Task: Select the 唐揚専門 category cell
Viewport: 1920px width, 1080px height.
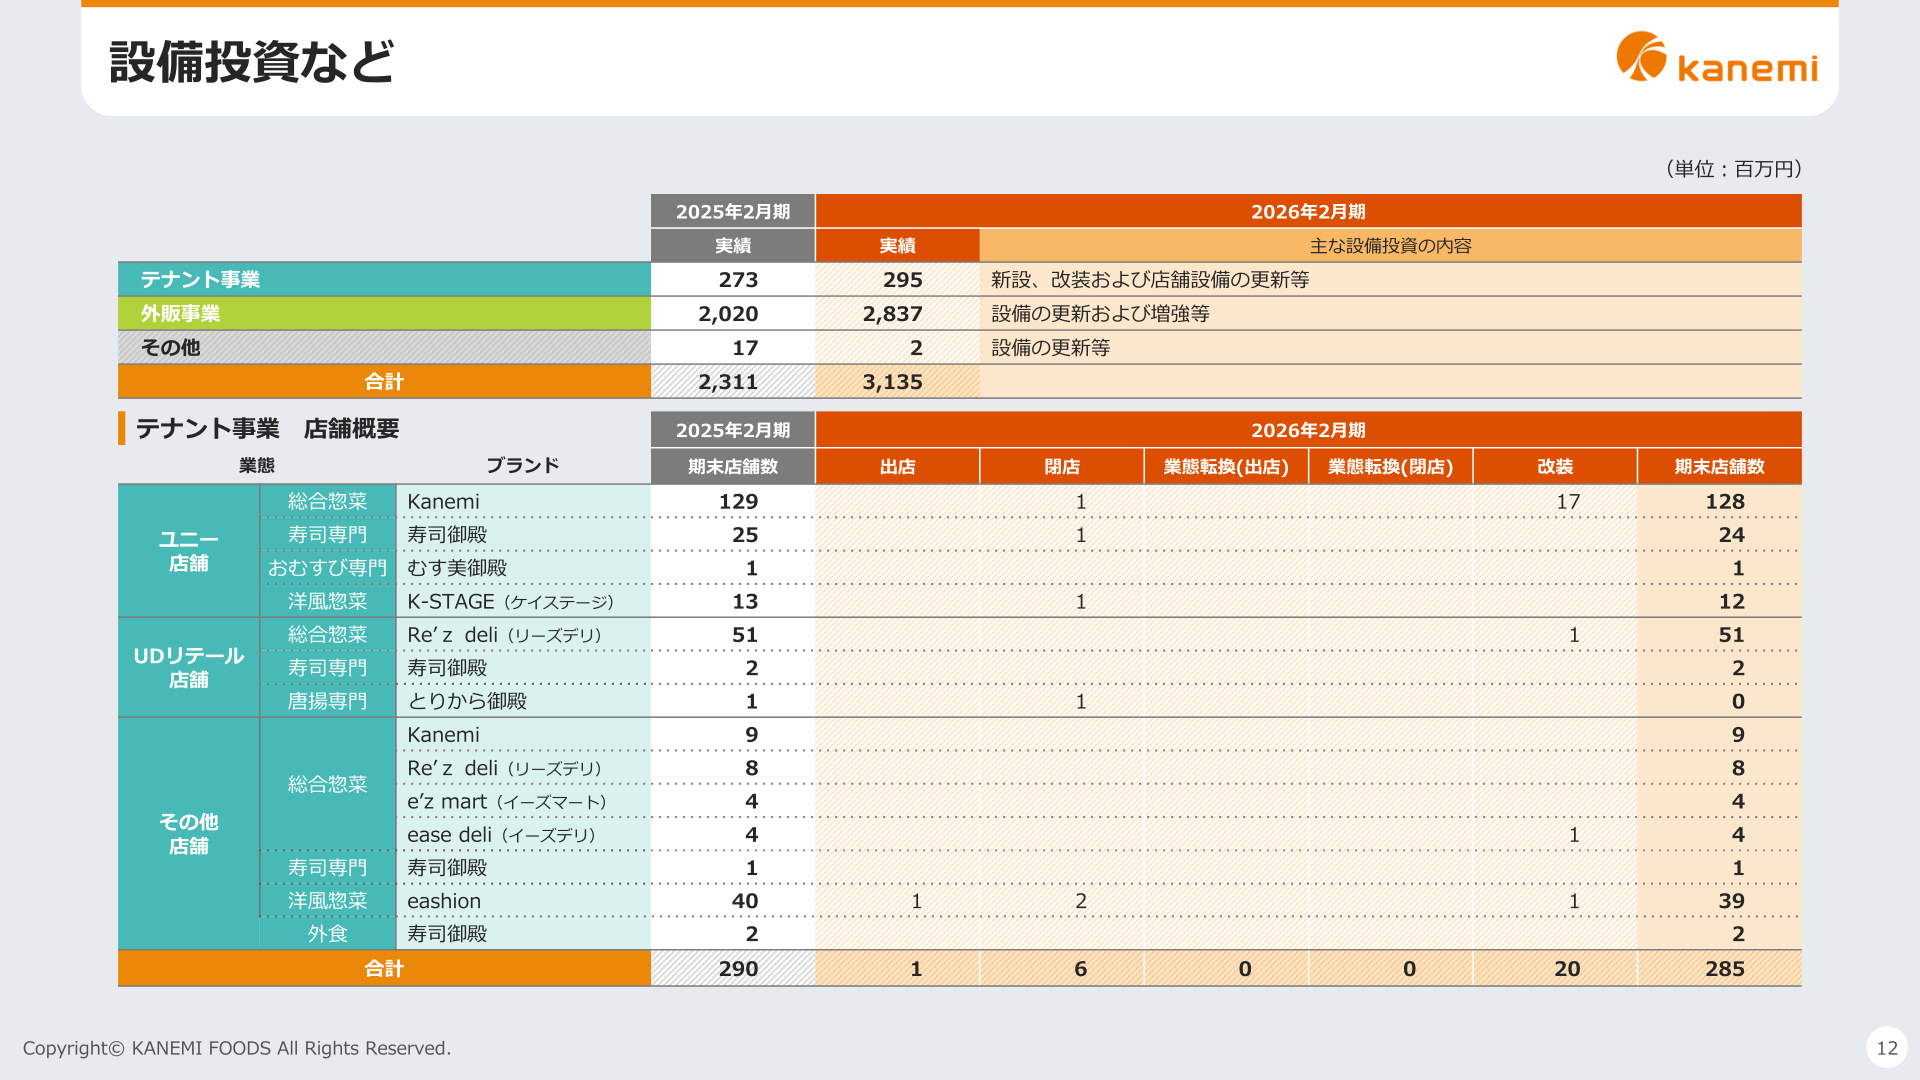Action: [328, 701]
